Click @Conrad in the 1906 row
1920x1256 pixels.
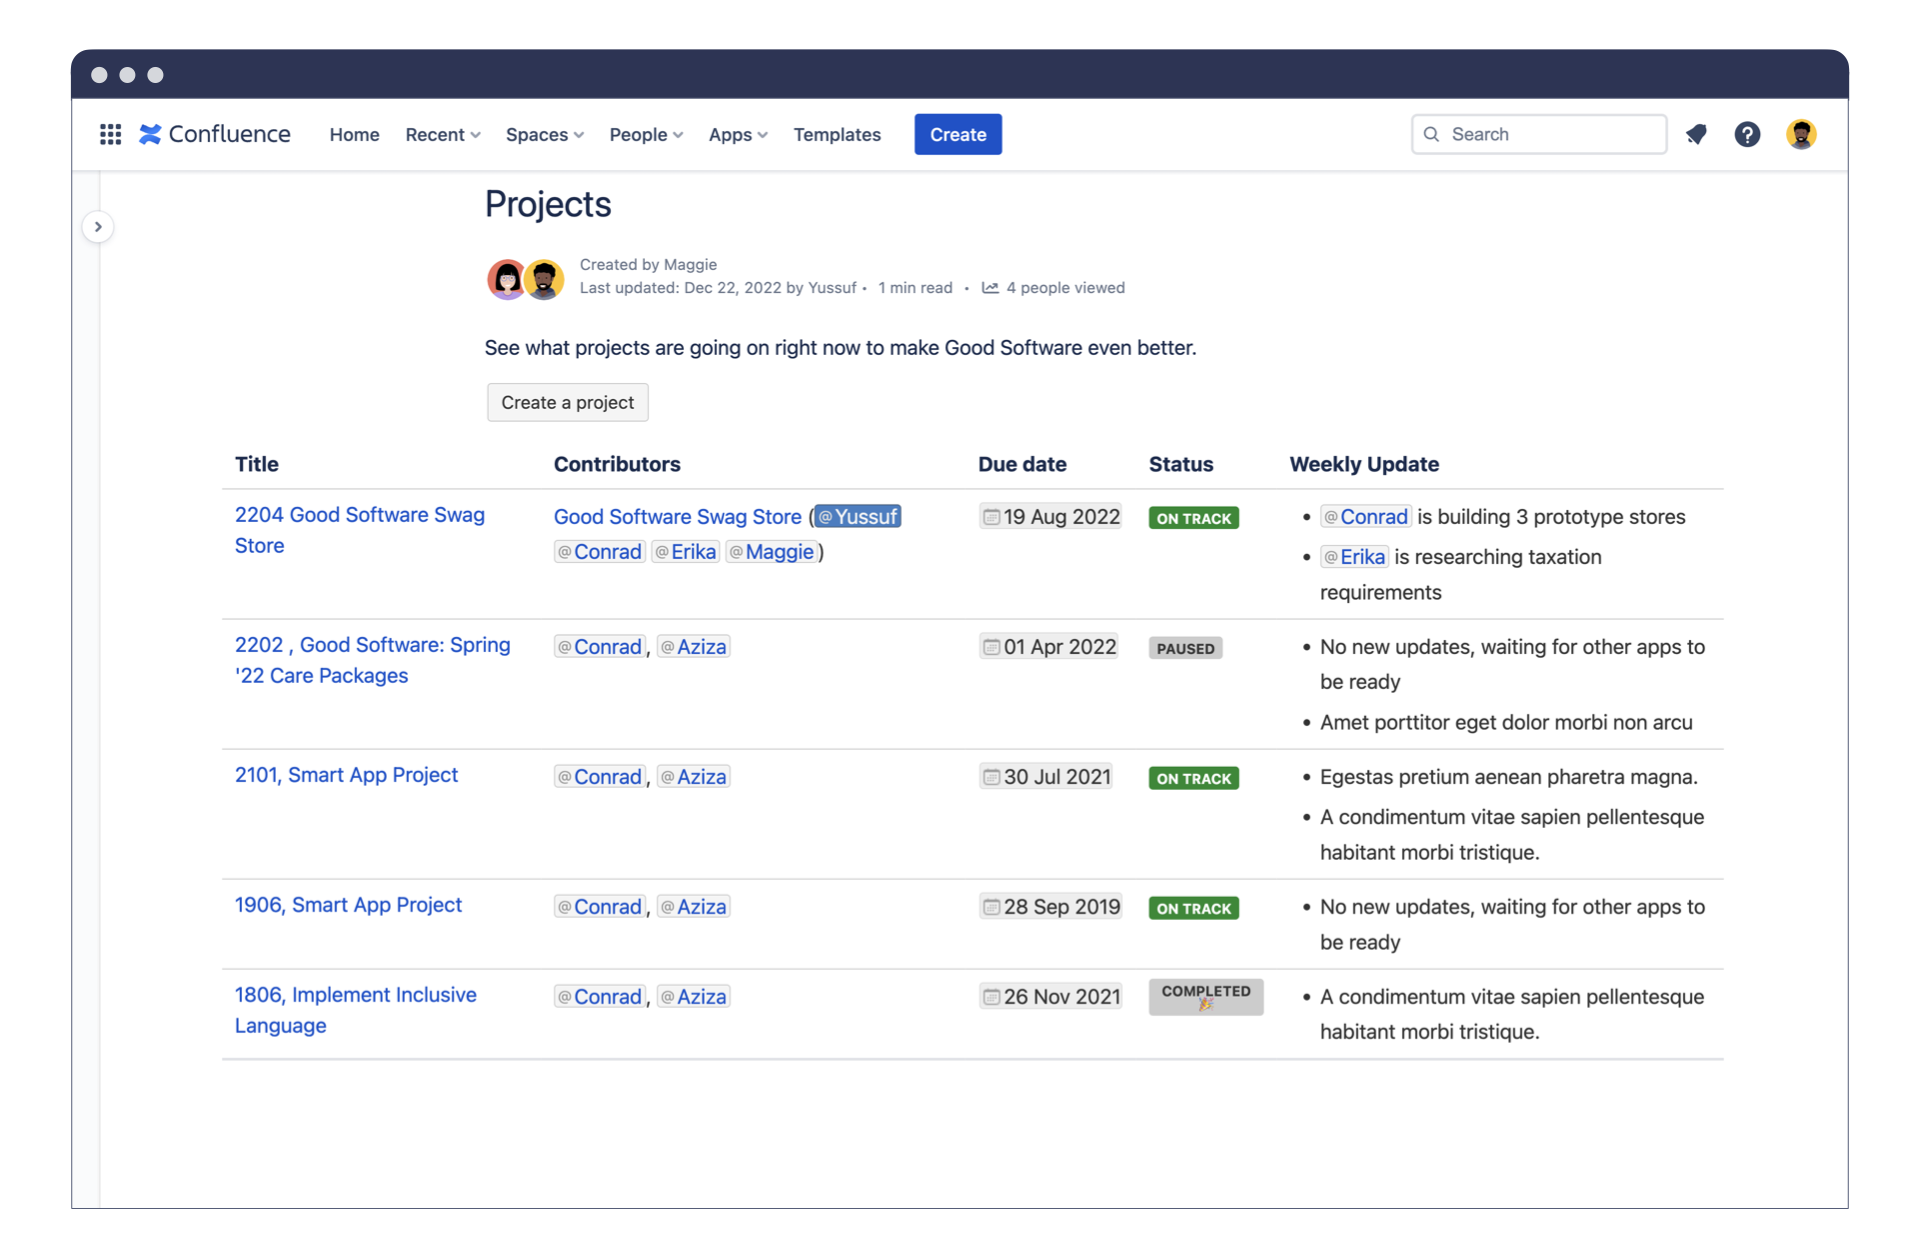point(600,907)
